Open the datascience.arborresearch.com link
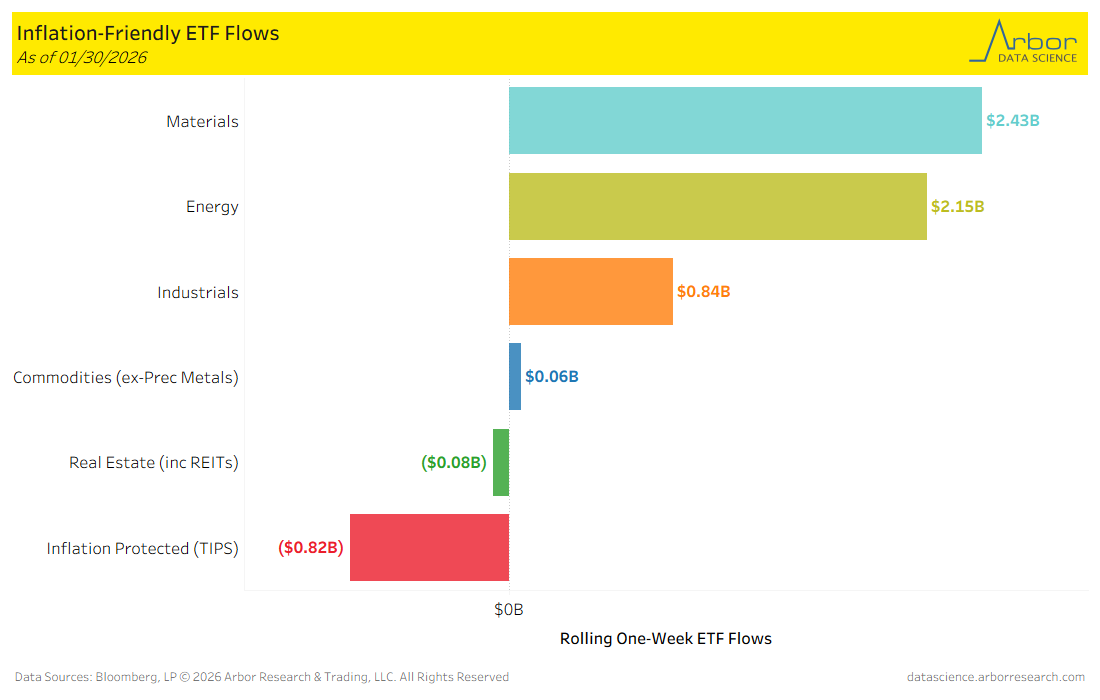This screenshot has width=1100, height=700. pos(995,677)
